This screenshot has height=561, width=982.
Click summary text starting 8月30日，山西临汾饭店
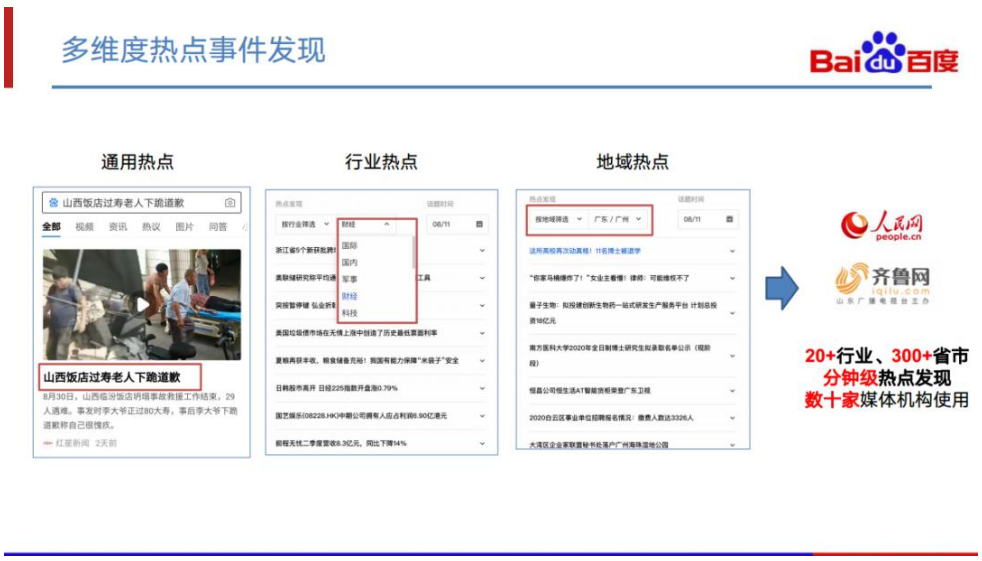pyautogui.click(x=140, y=411)
